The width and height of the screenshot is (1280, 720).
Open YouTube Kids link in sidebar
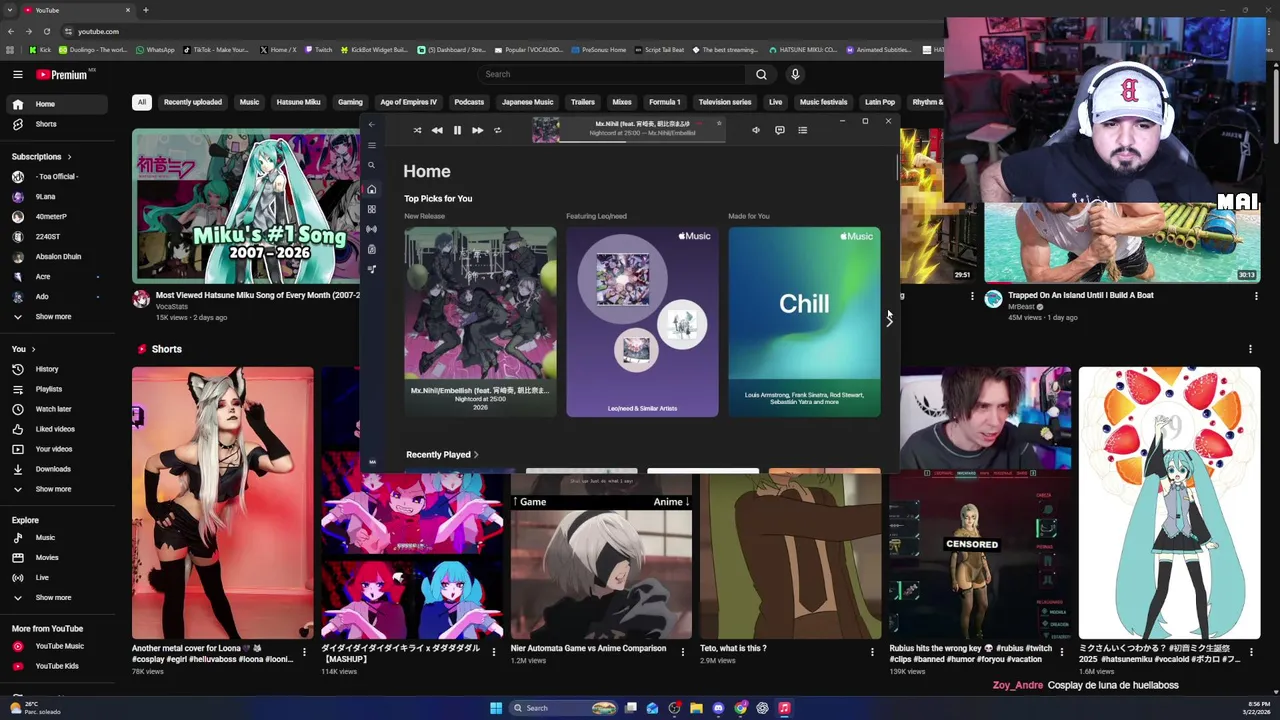point(58,666)
